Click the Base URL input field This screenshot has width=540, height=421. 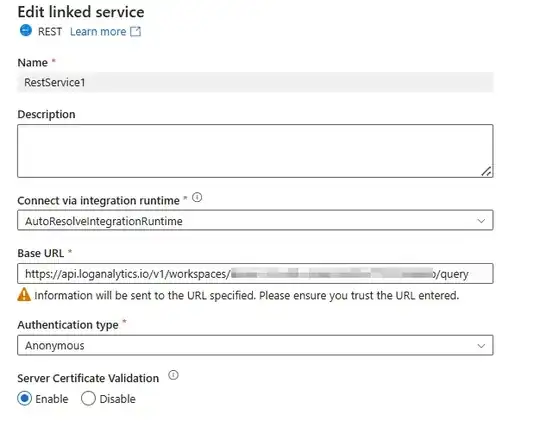click(x=255, y=274)
